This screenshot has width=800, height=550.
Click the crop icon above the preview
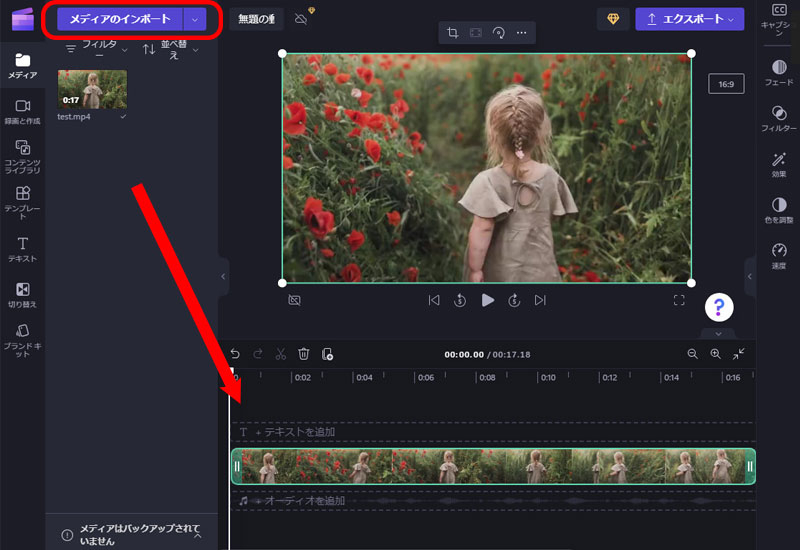coord(453,33)
